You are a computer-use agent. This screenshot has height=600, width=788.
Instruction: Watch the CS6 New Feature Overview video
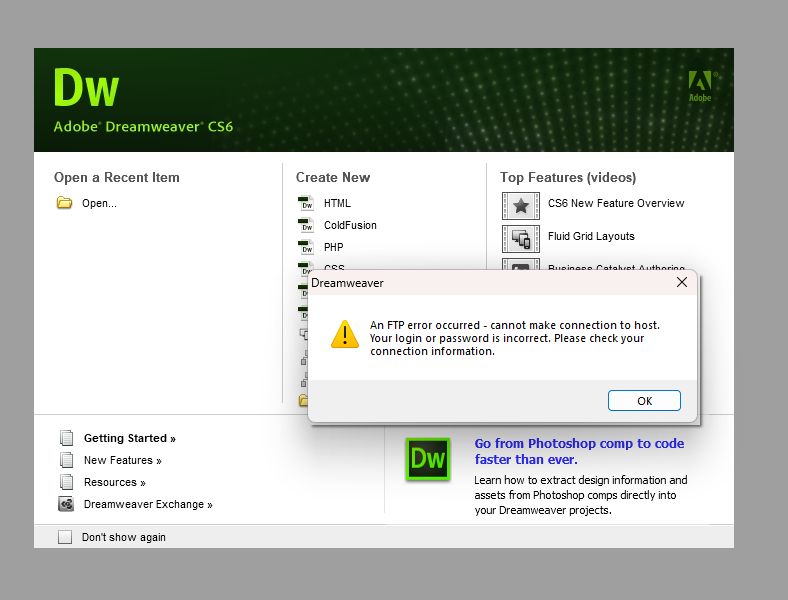point(616,204)
